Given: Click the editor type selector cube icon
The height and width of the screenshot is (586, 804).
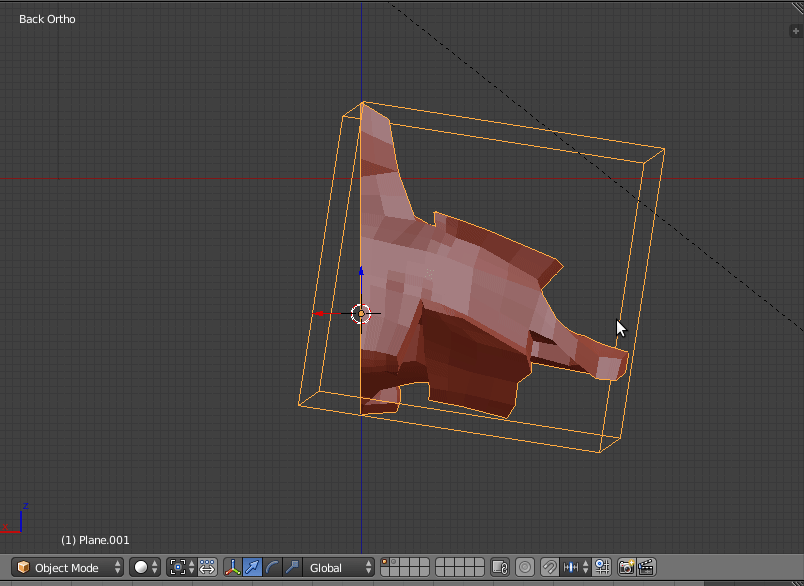Looking at the screenshot, I should [x=21, y=567].
